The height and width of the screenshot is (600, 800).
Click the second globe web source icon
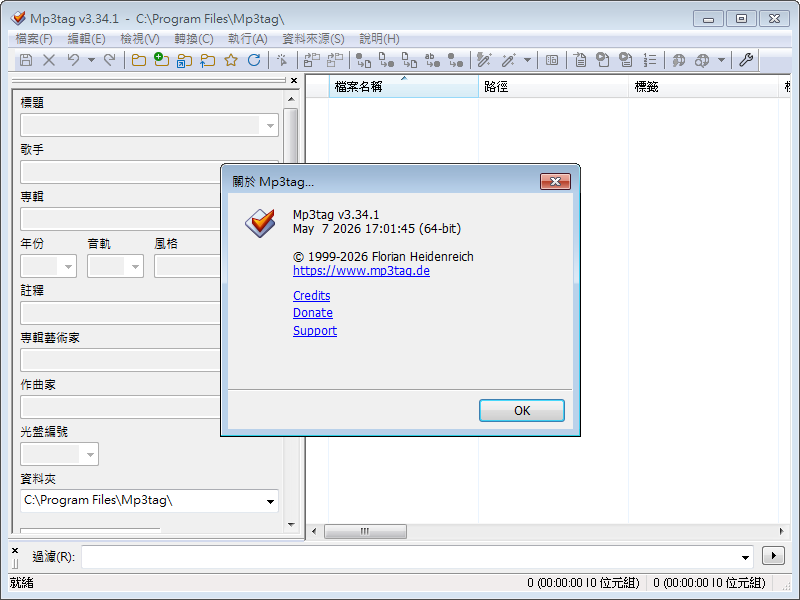[702, 60]
